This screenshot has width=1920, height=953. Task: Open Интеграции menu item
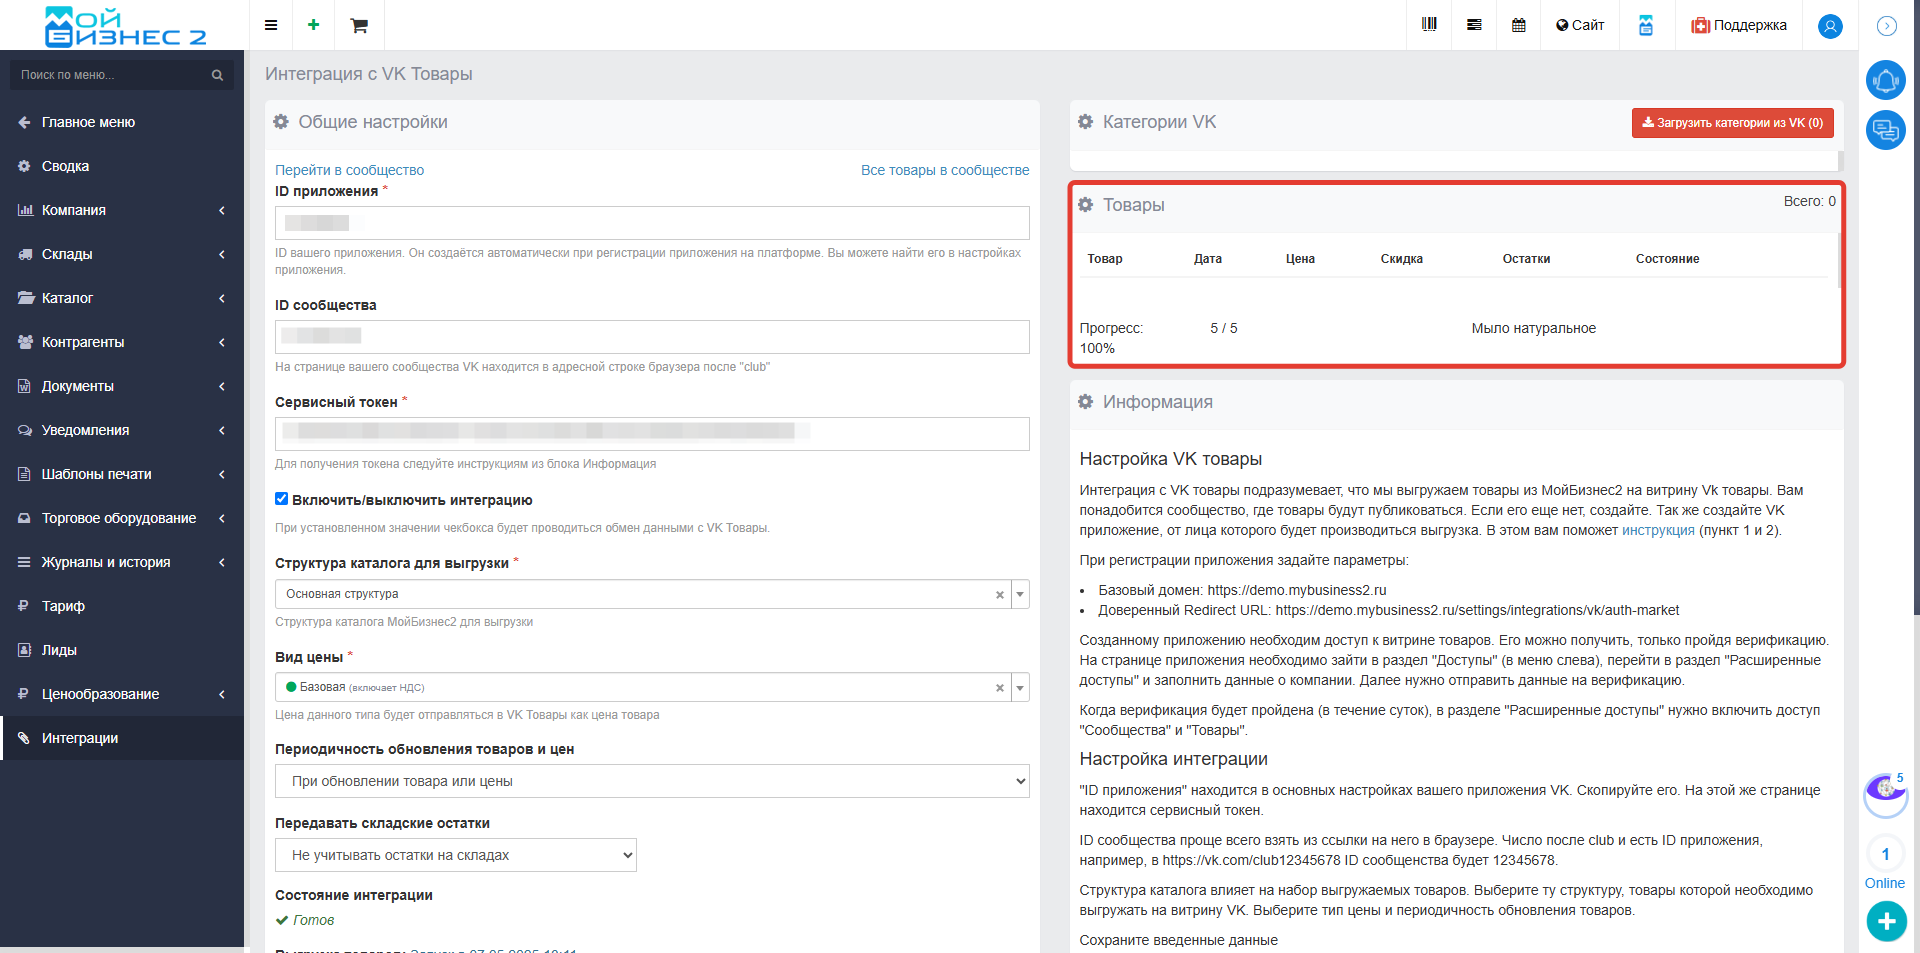(122, 738)
